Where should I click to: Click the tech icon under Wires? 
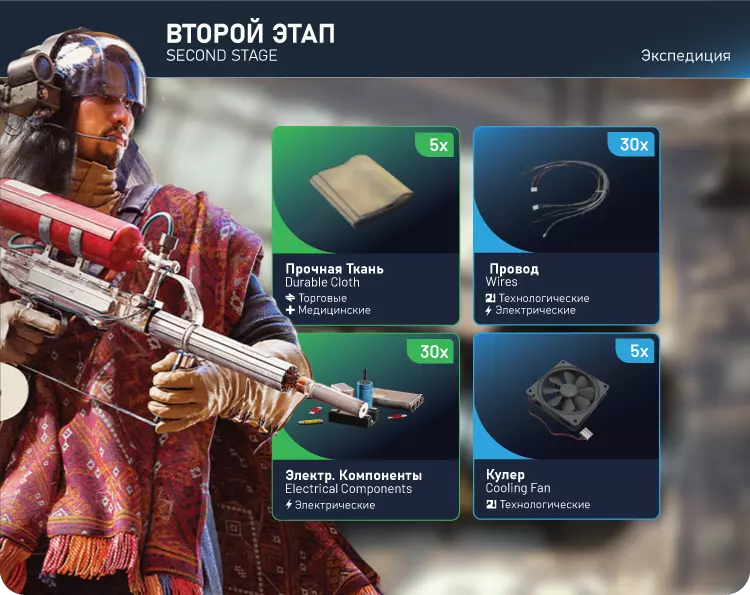tap(490, 298)
